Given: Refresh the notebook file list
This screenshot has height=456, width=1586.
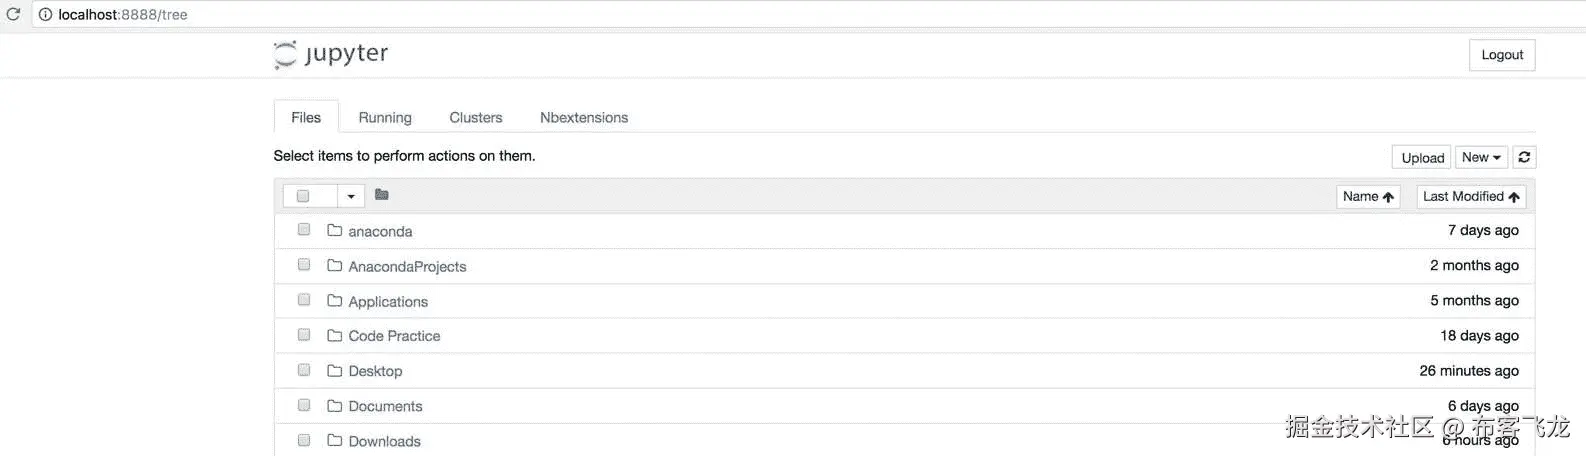Looking at the screenshot, I should coord(1524,157).
